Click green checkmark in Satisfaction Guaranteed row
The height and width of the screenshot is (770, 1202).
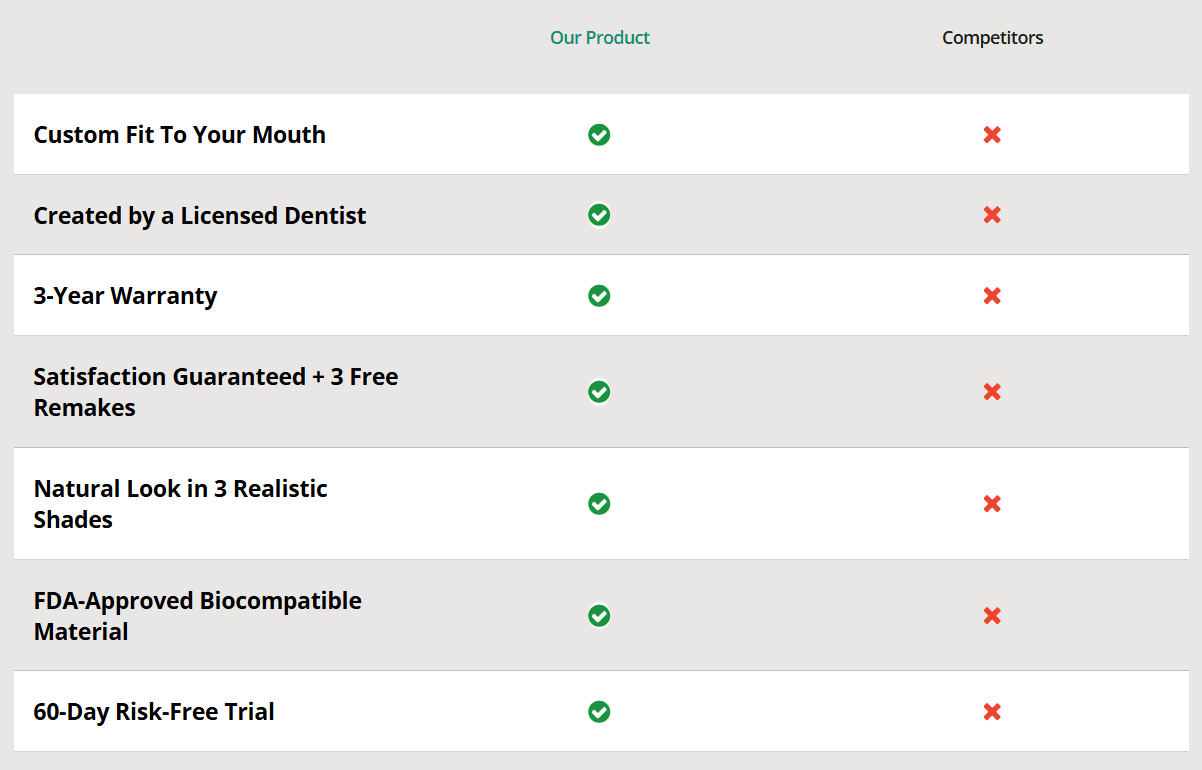(599, 392)
